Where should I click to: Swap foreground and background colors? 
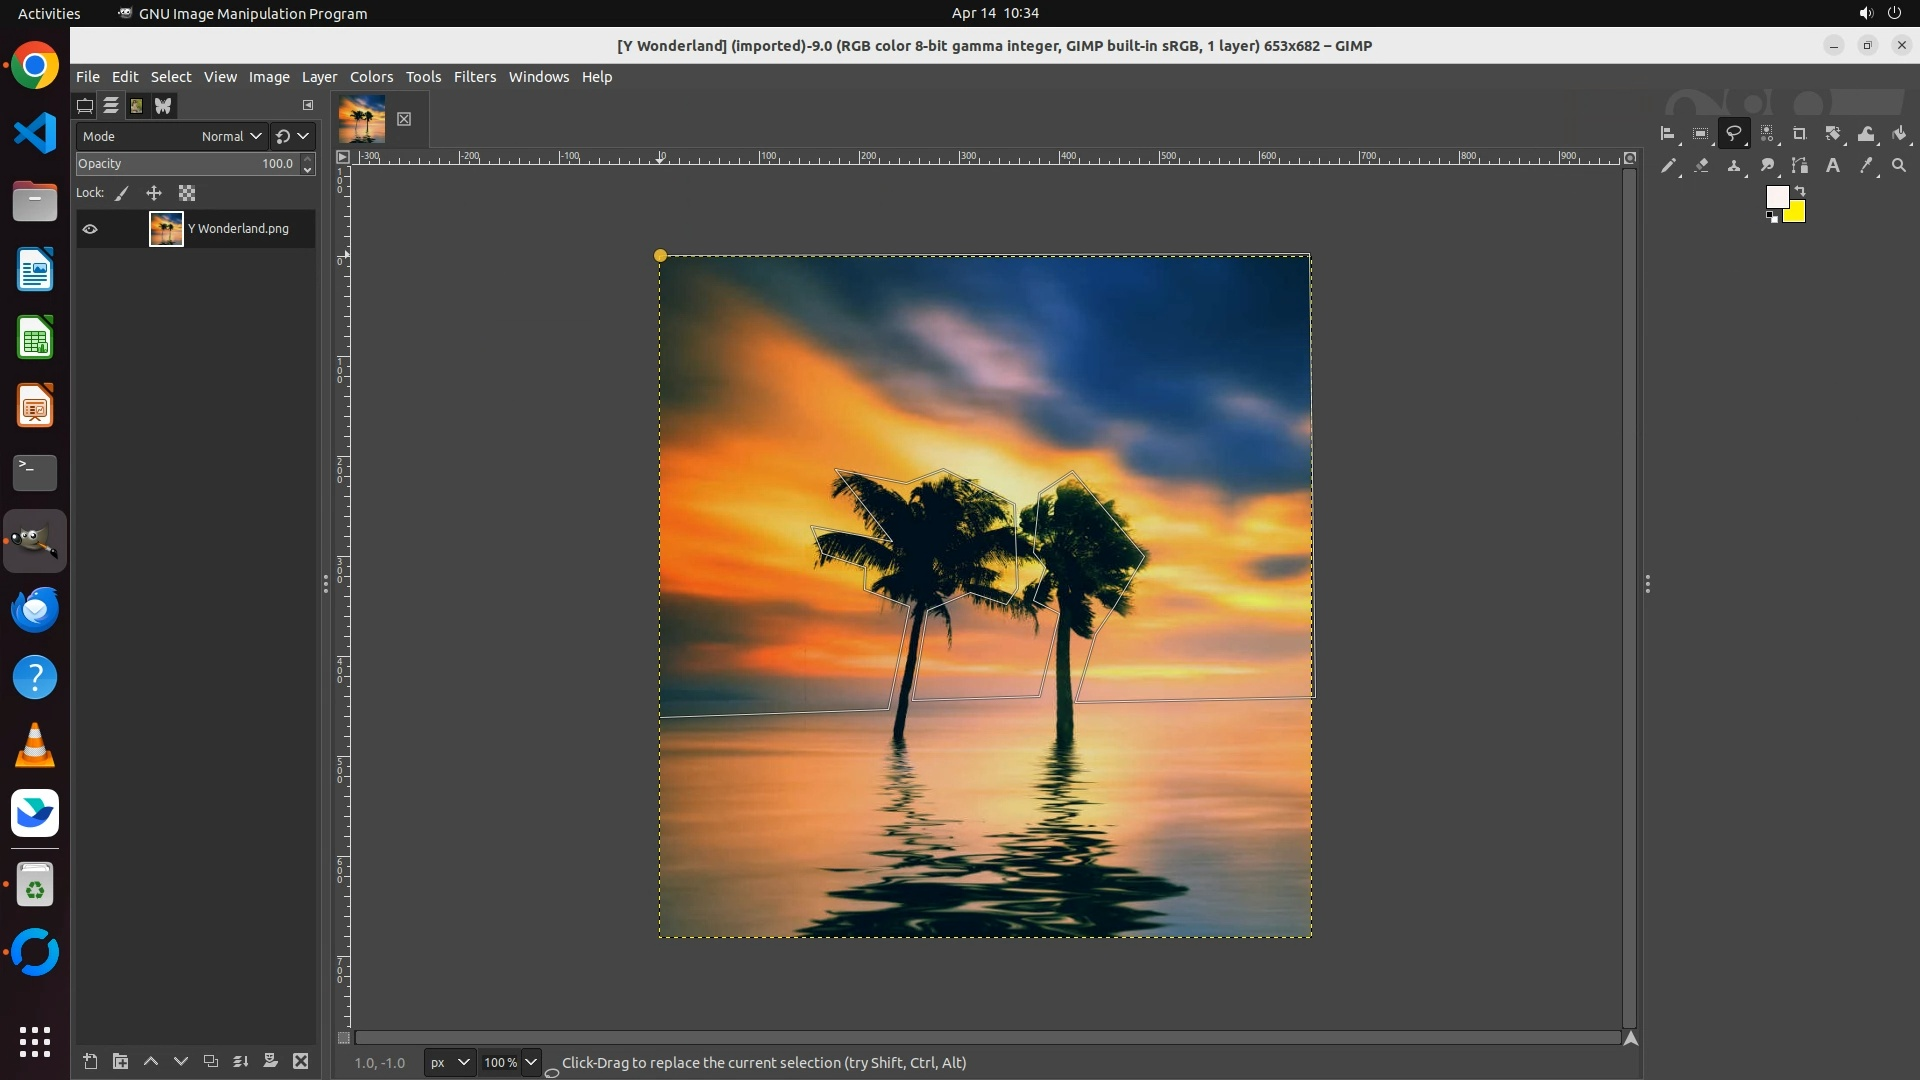tap(1800, 190)
